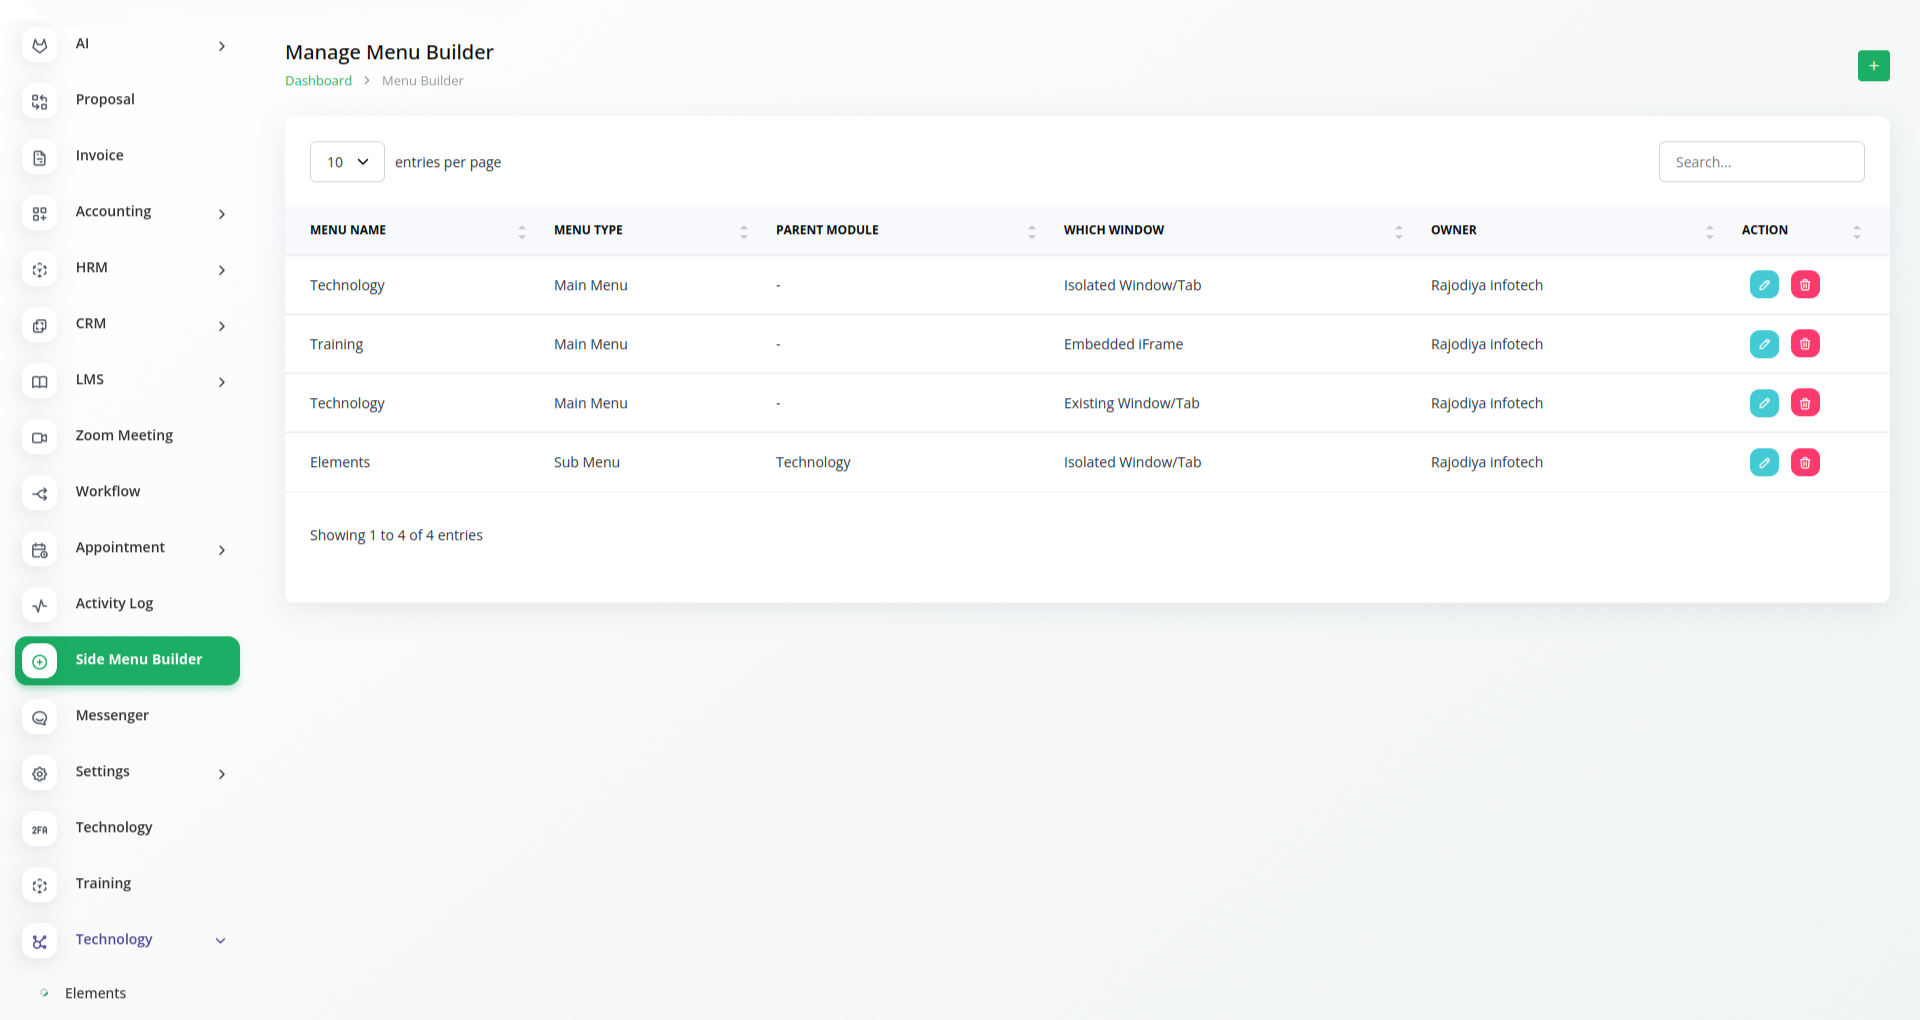1920x1020 pixels.
Task: Go to Dashboard via breadcrumb link
Action: 318,81
